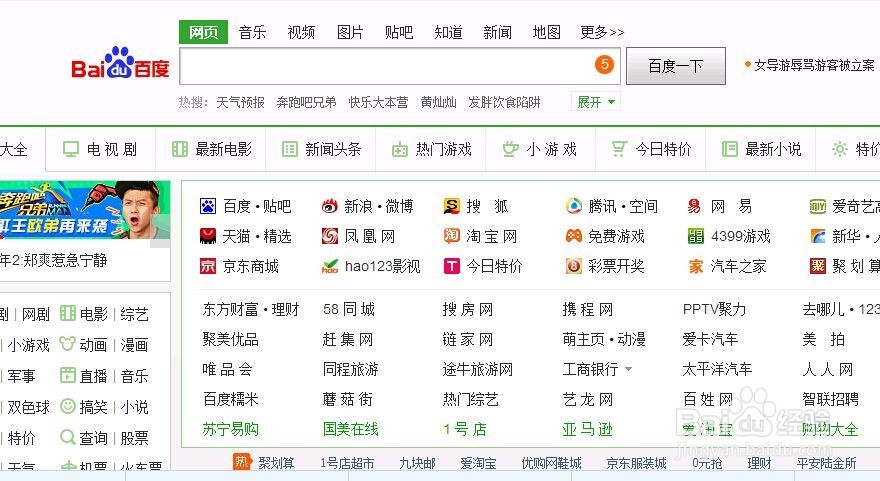The image size is (880, 481).
Task: Open 更多>> to show more search categories
Action: coord(602,32)
